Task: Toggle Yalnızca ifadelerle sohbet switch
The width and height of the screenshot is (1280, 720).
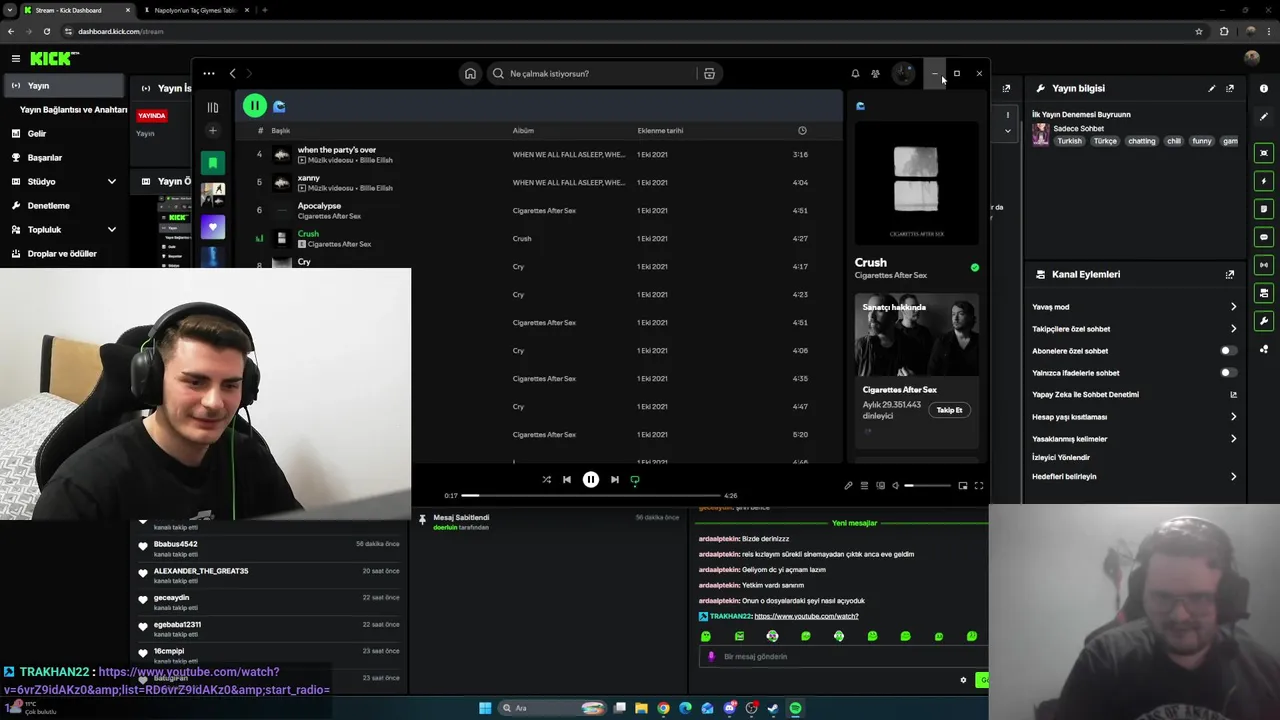Action: point(1228,373)
